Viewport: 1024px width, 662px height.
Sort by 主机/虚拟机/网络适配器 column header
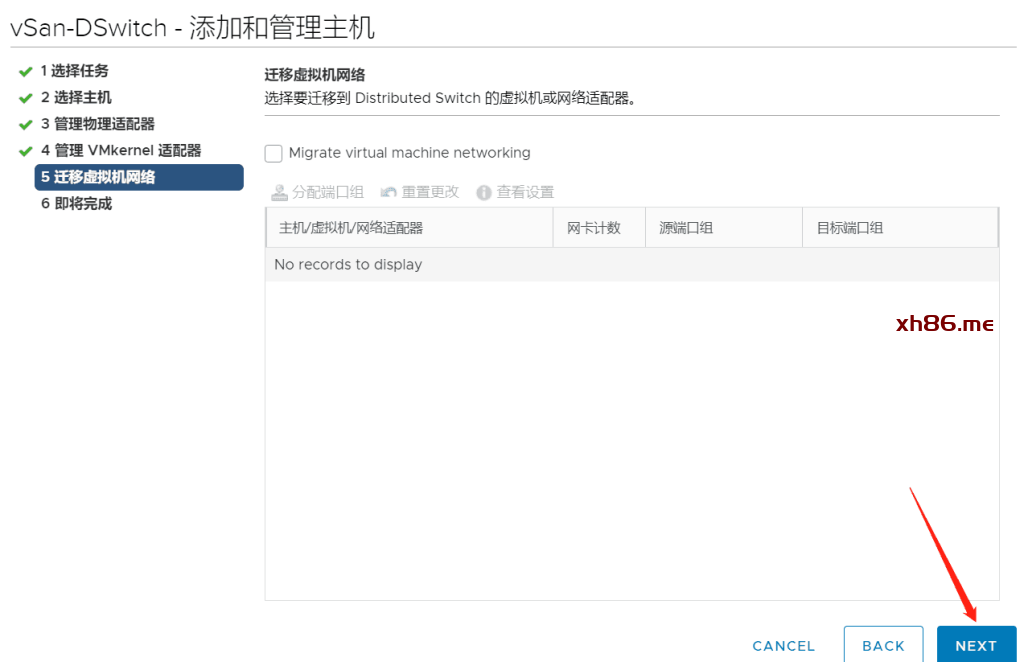[351, 228]
